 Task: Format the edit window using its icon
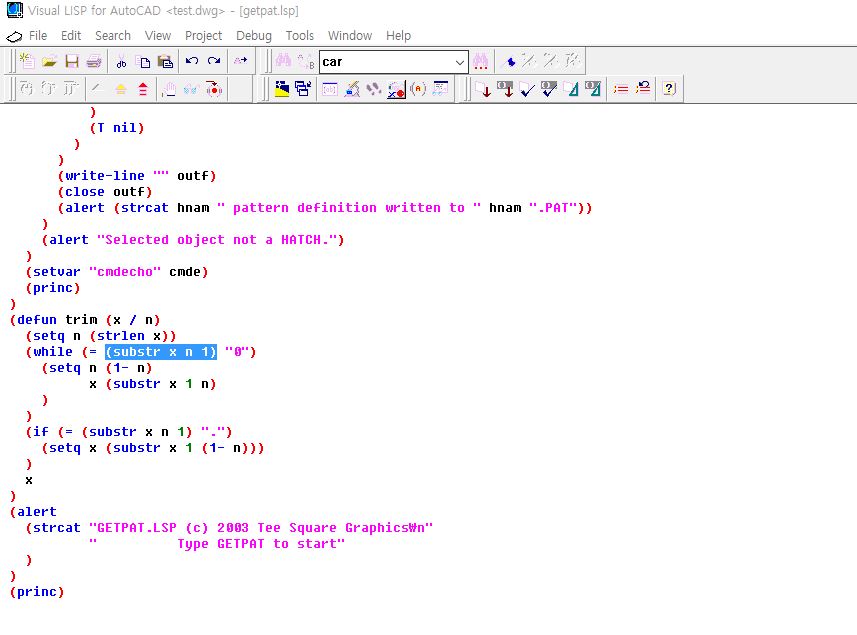pyautogui.click(x=569, y=87)
